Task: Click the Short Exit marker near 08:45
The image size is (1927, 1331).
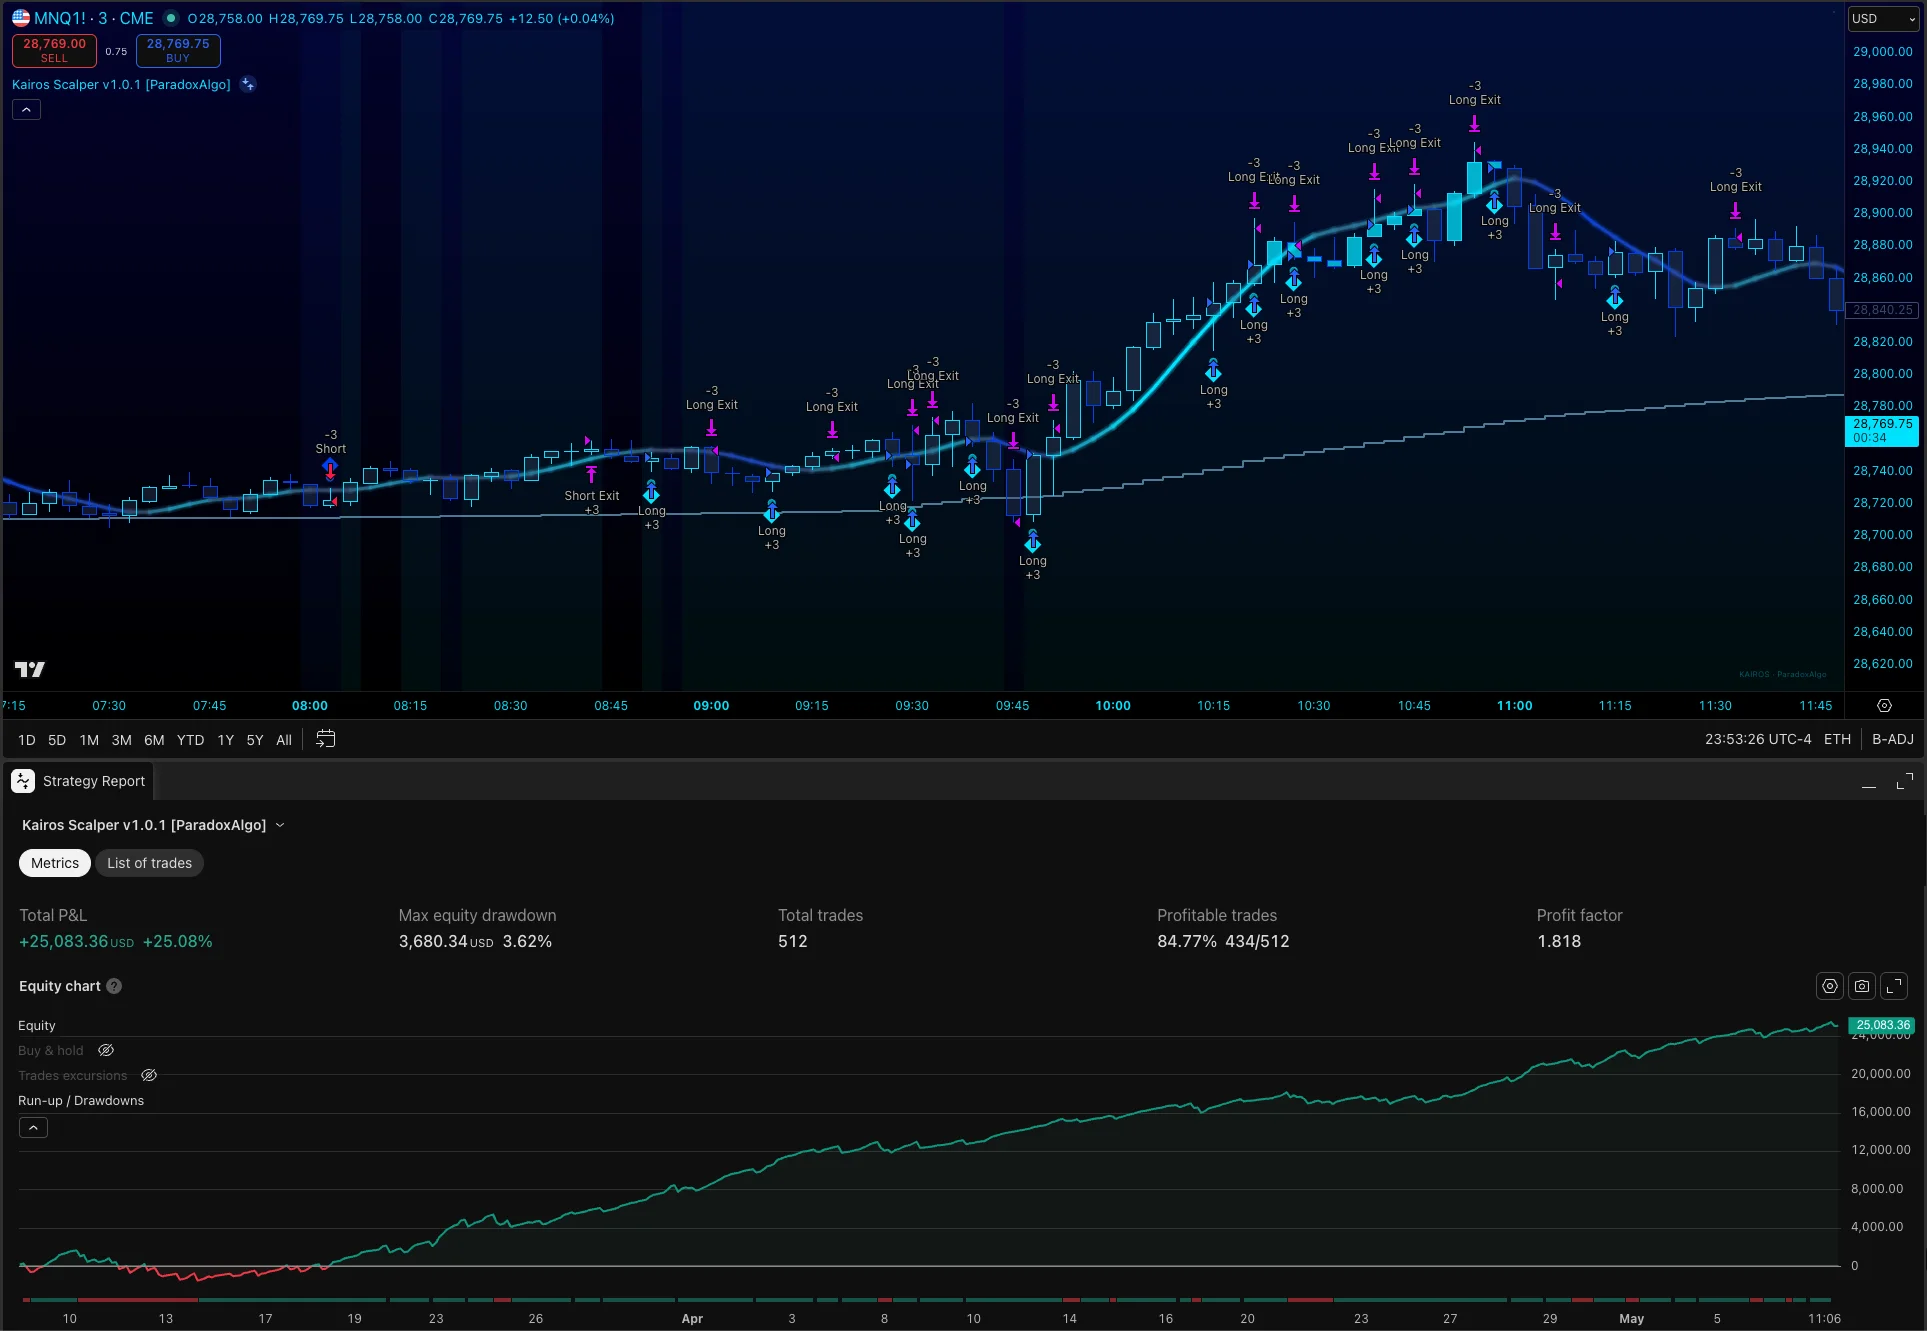Action: click(591, 474)
